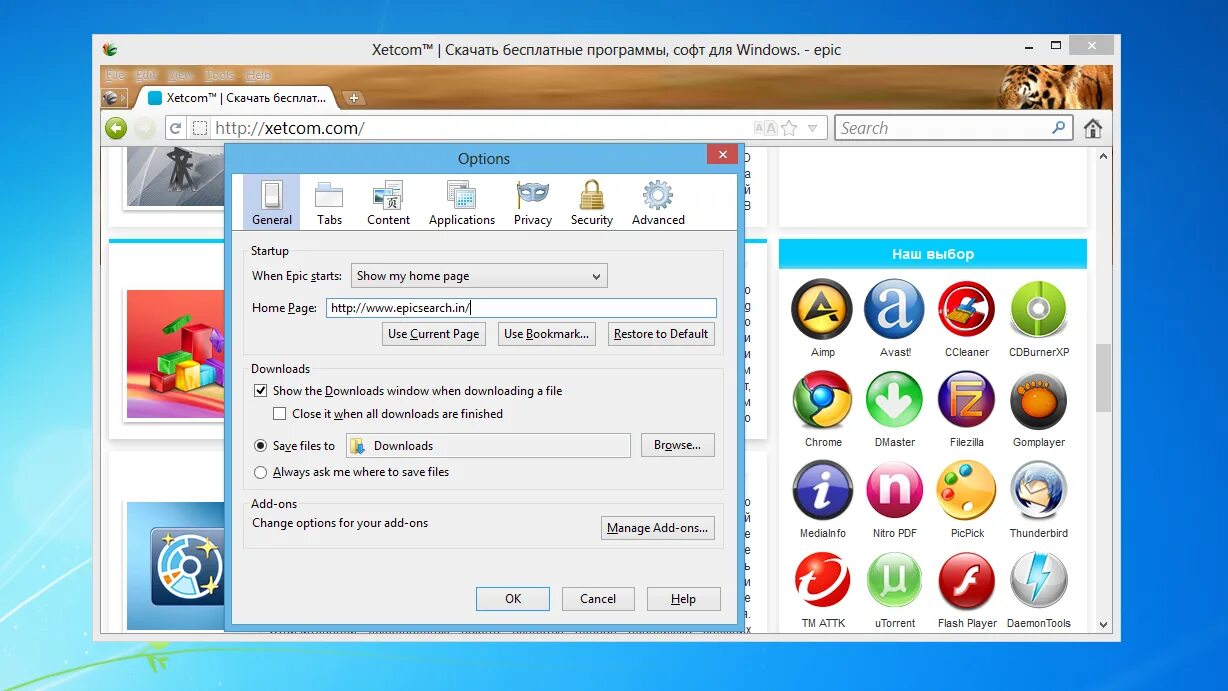
Task: Open the File menu
Action: click(116, 76)
